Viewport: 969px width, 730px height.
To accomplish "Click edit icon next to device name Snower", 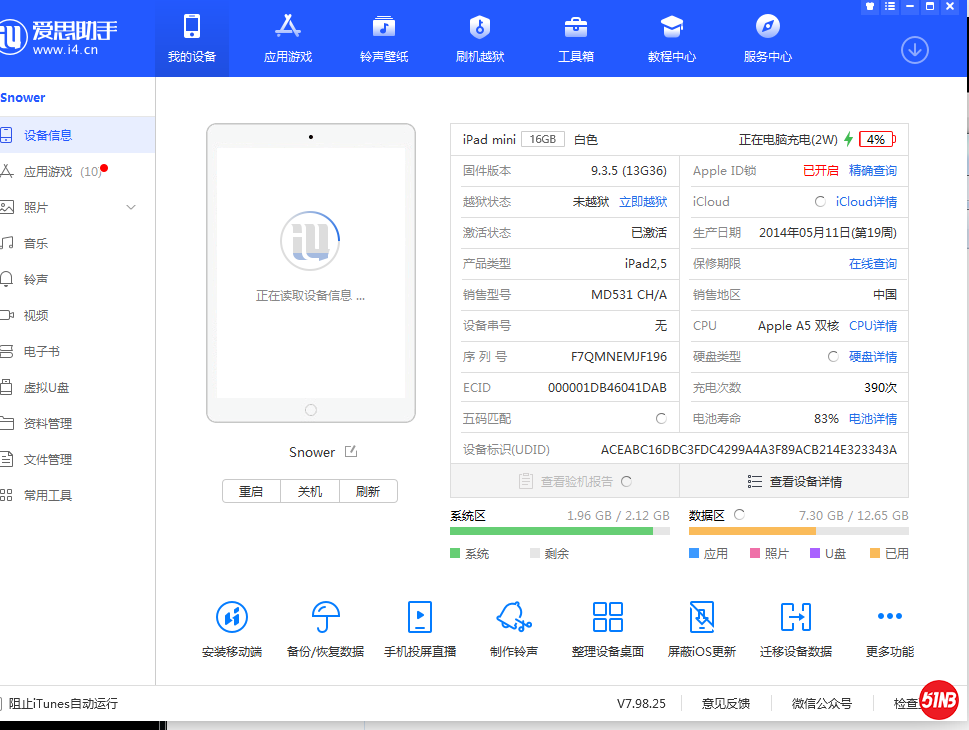I will (351, 452).
